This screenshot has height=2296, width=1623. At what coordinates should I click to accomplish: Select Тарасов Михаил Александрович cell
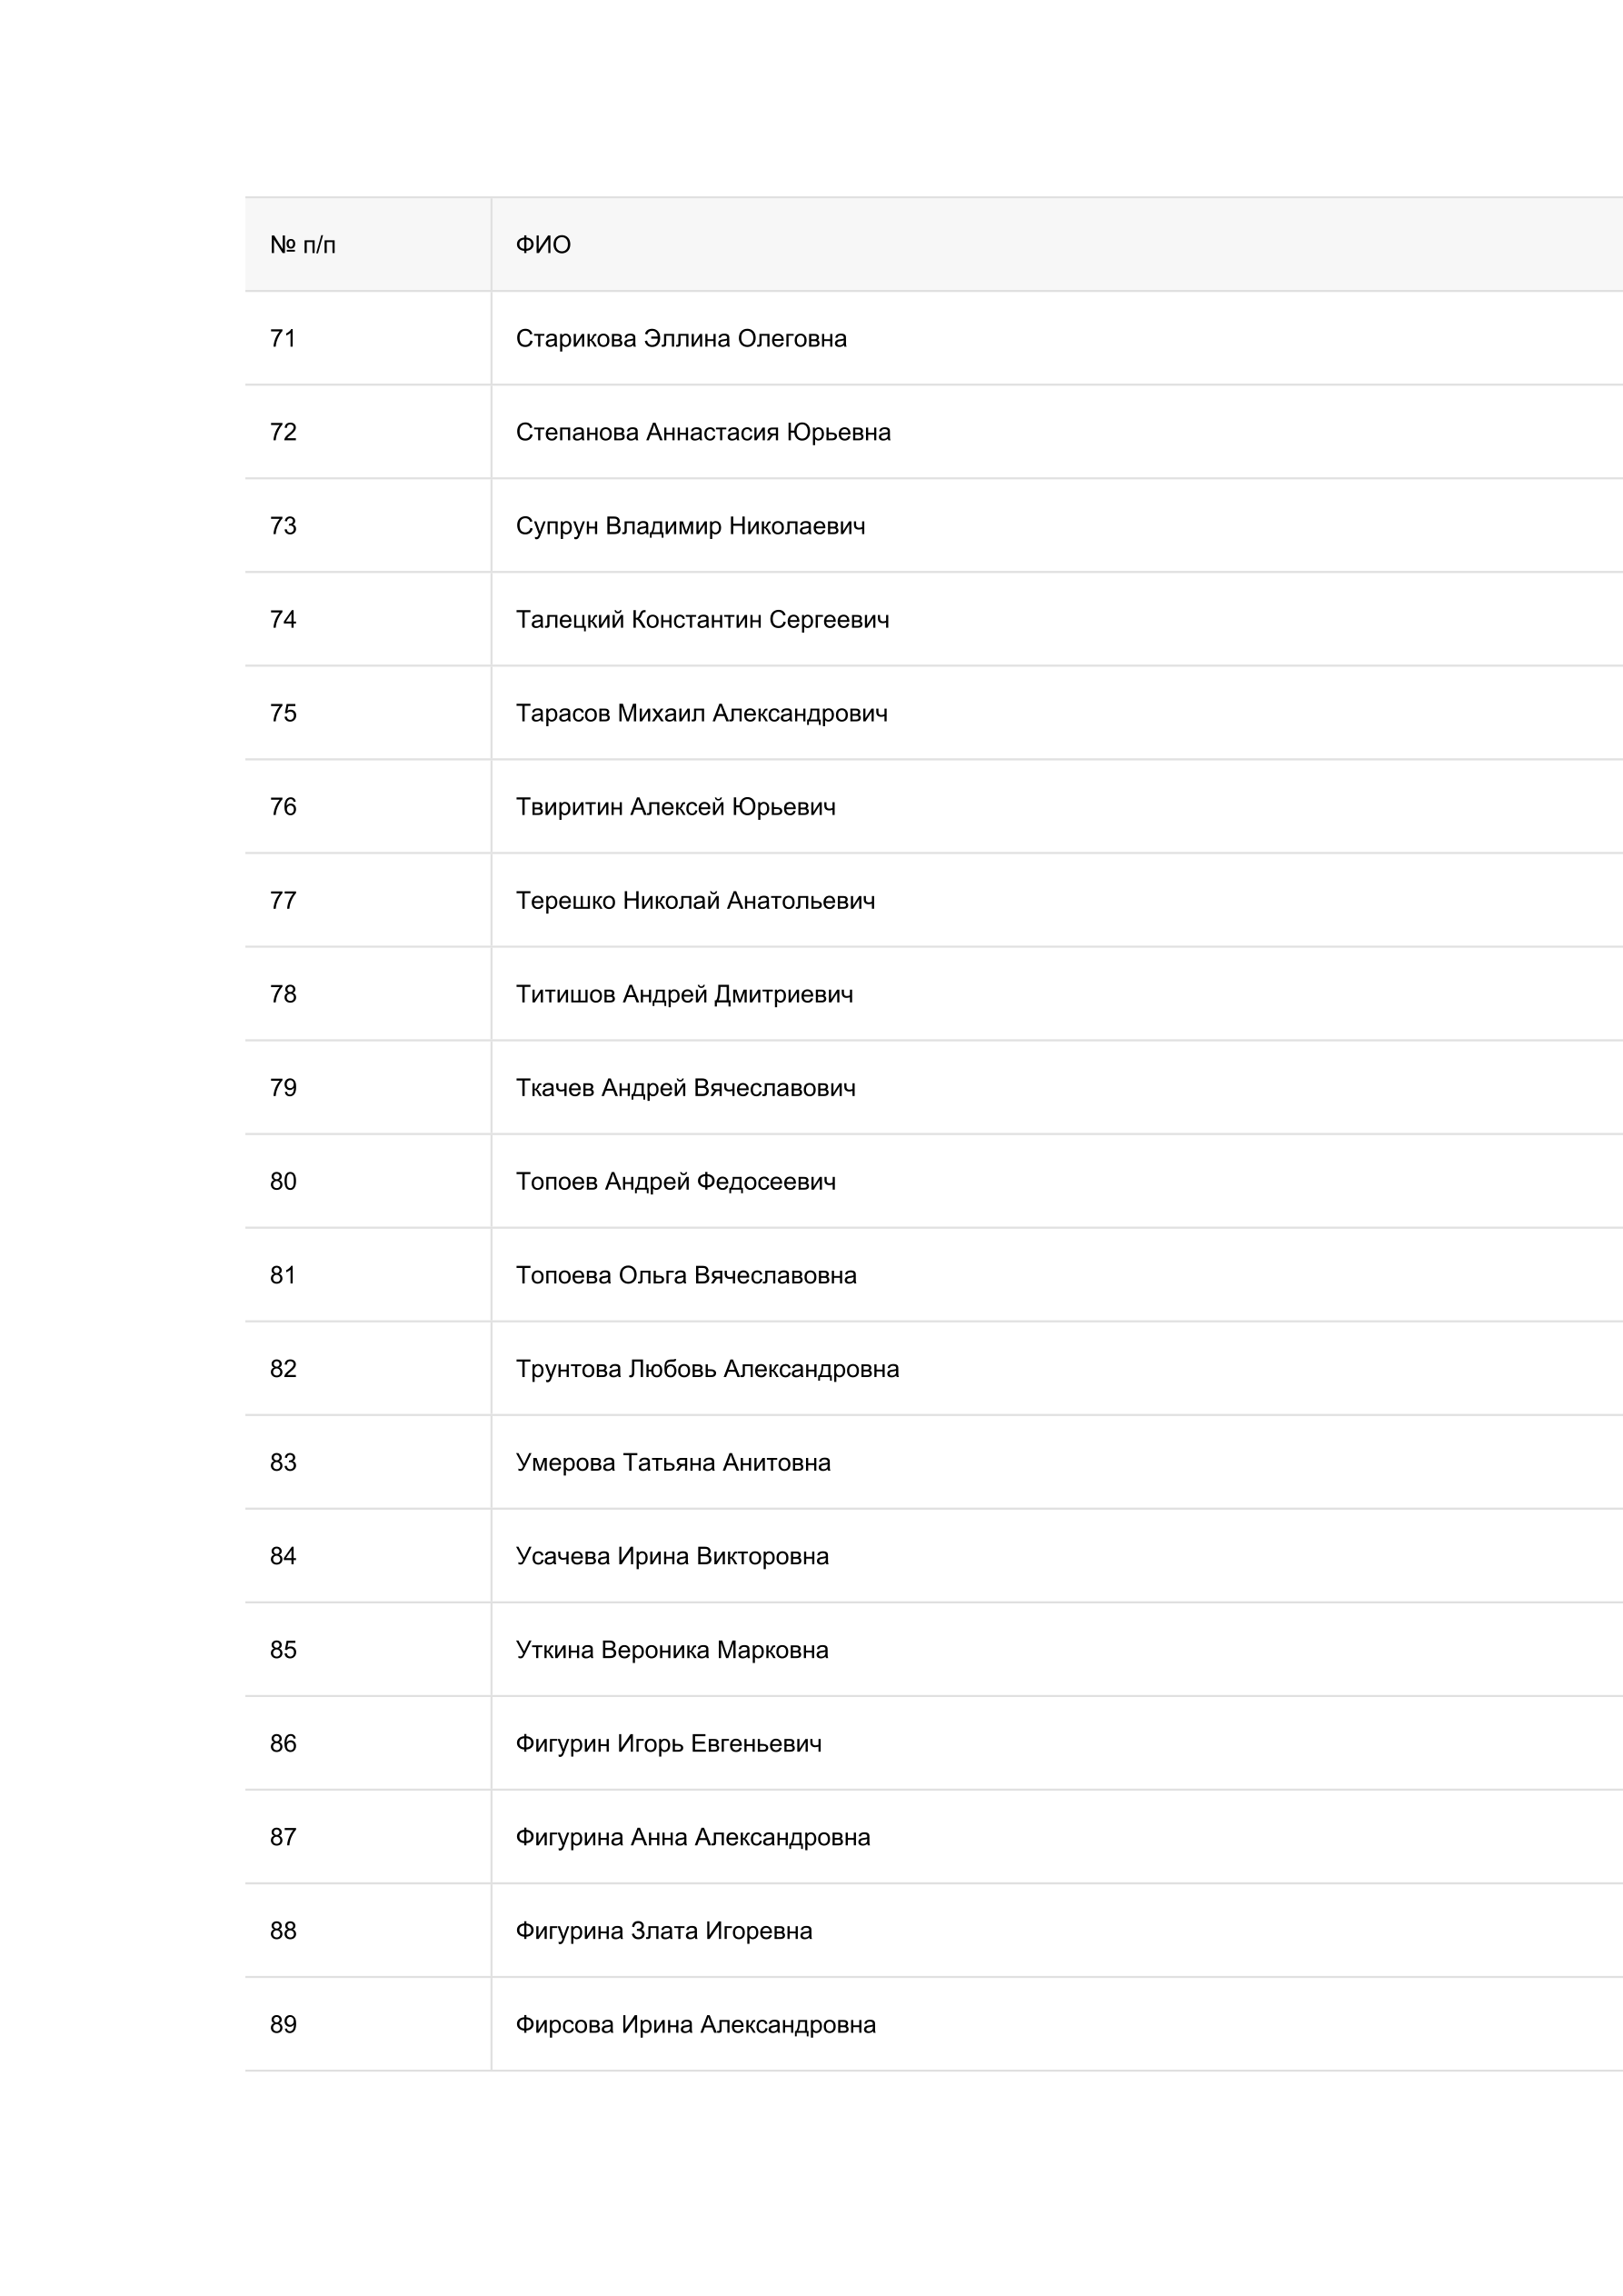click(x=1057, y=713)
